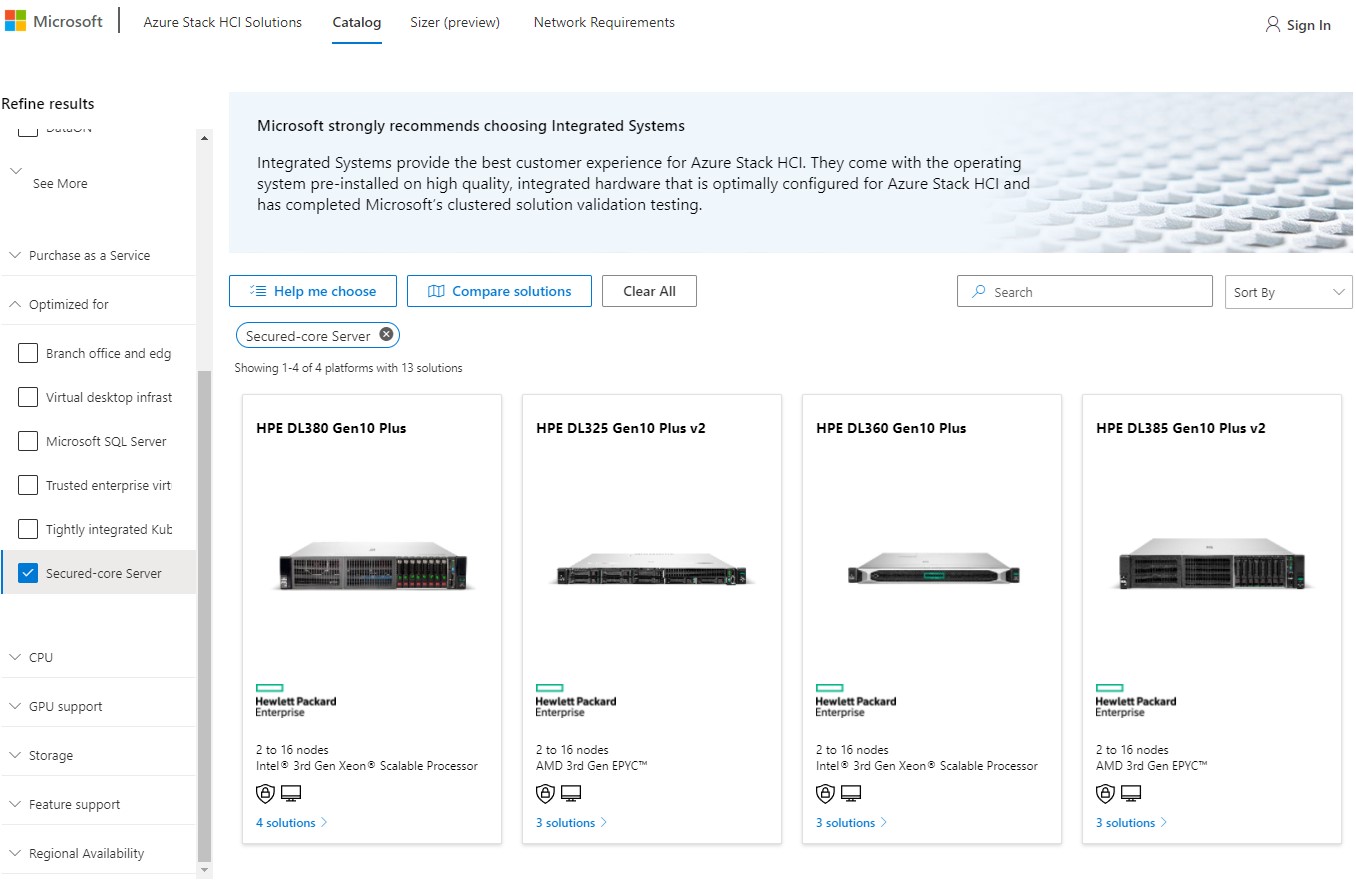Click the monitor icon on HPE DL385 card
The height and width of the screenshot is (884, 1356).
pos(1131,793)
